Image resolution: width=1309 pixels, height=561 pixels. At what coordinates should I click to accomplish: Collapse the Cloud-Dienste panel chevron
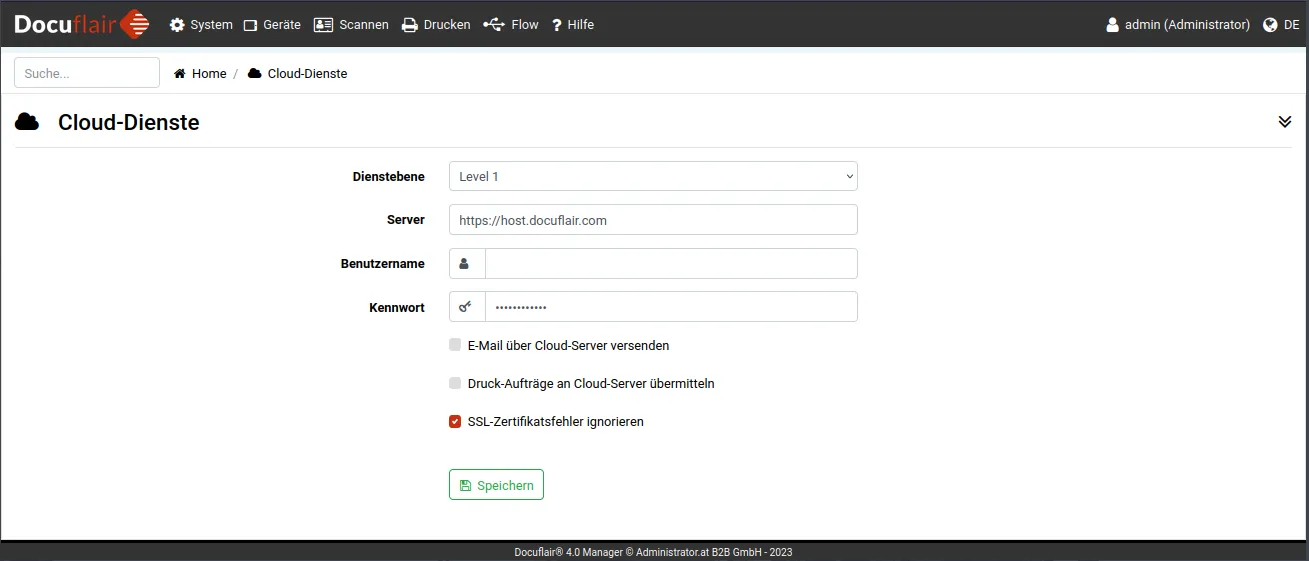click(x=1285, y=122)
